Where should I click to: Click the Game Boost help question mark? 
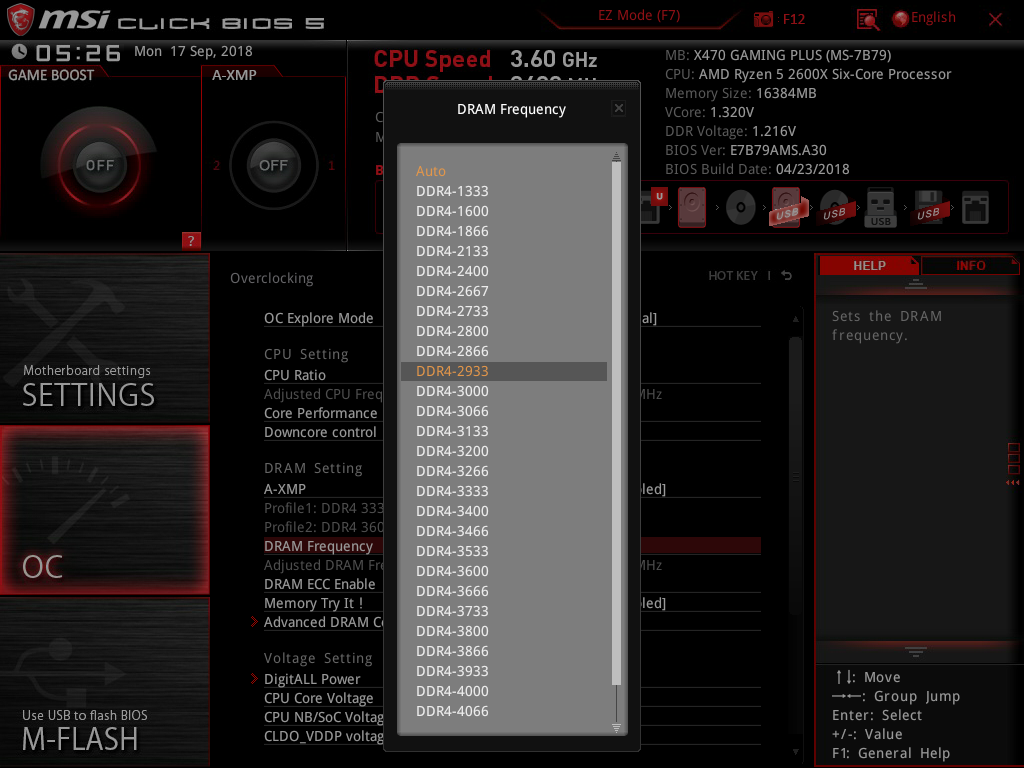point(191,240)
